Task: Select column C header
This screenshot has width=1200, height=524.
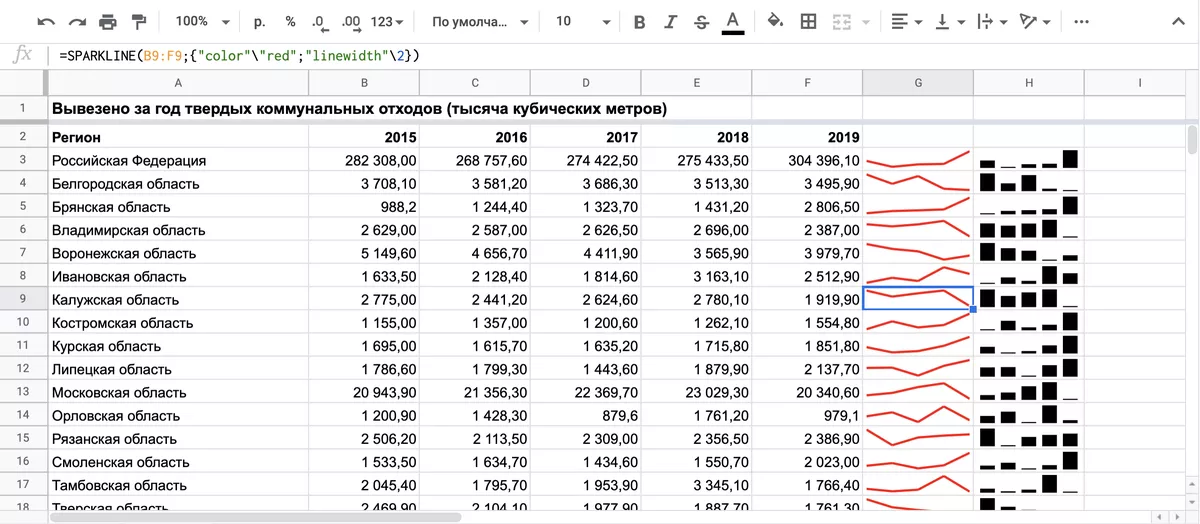Action: pos(475,83)
